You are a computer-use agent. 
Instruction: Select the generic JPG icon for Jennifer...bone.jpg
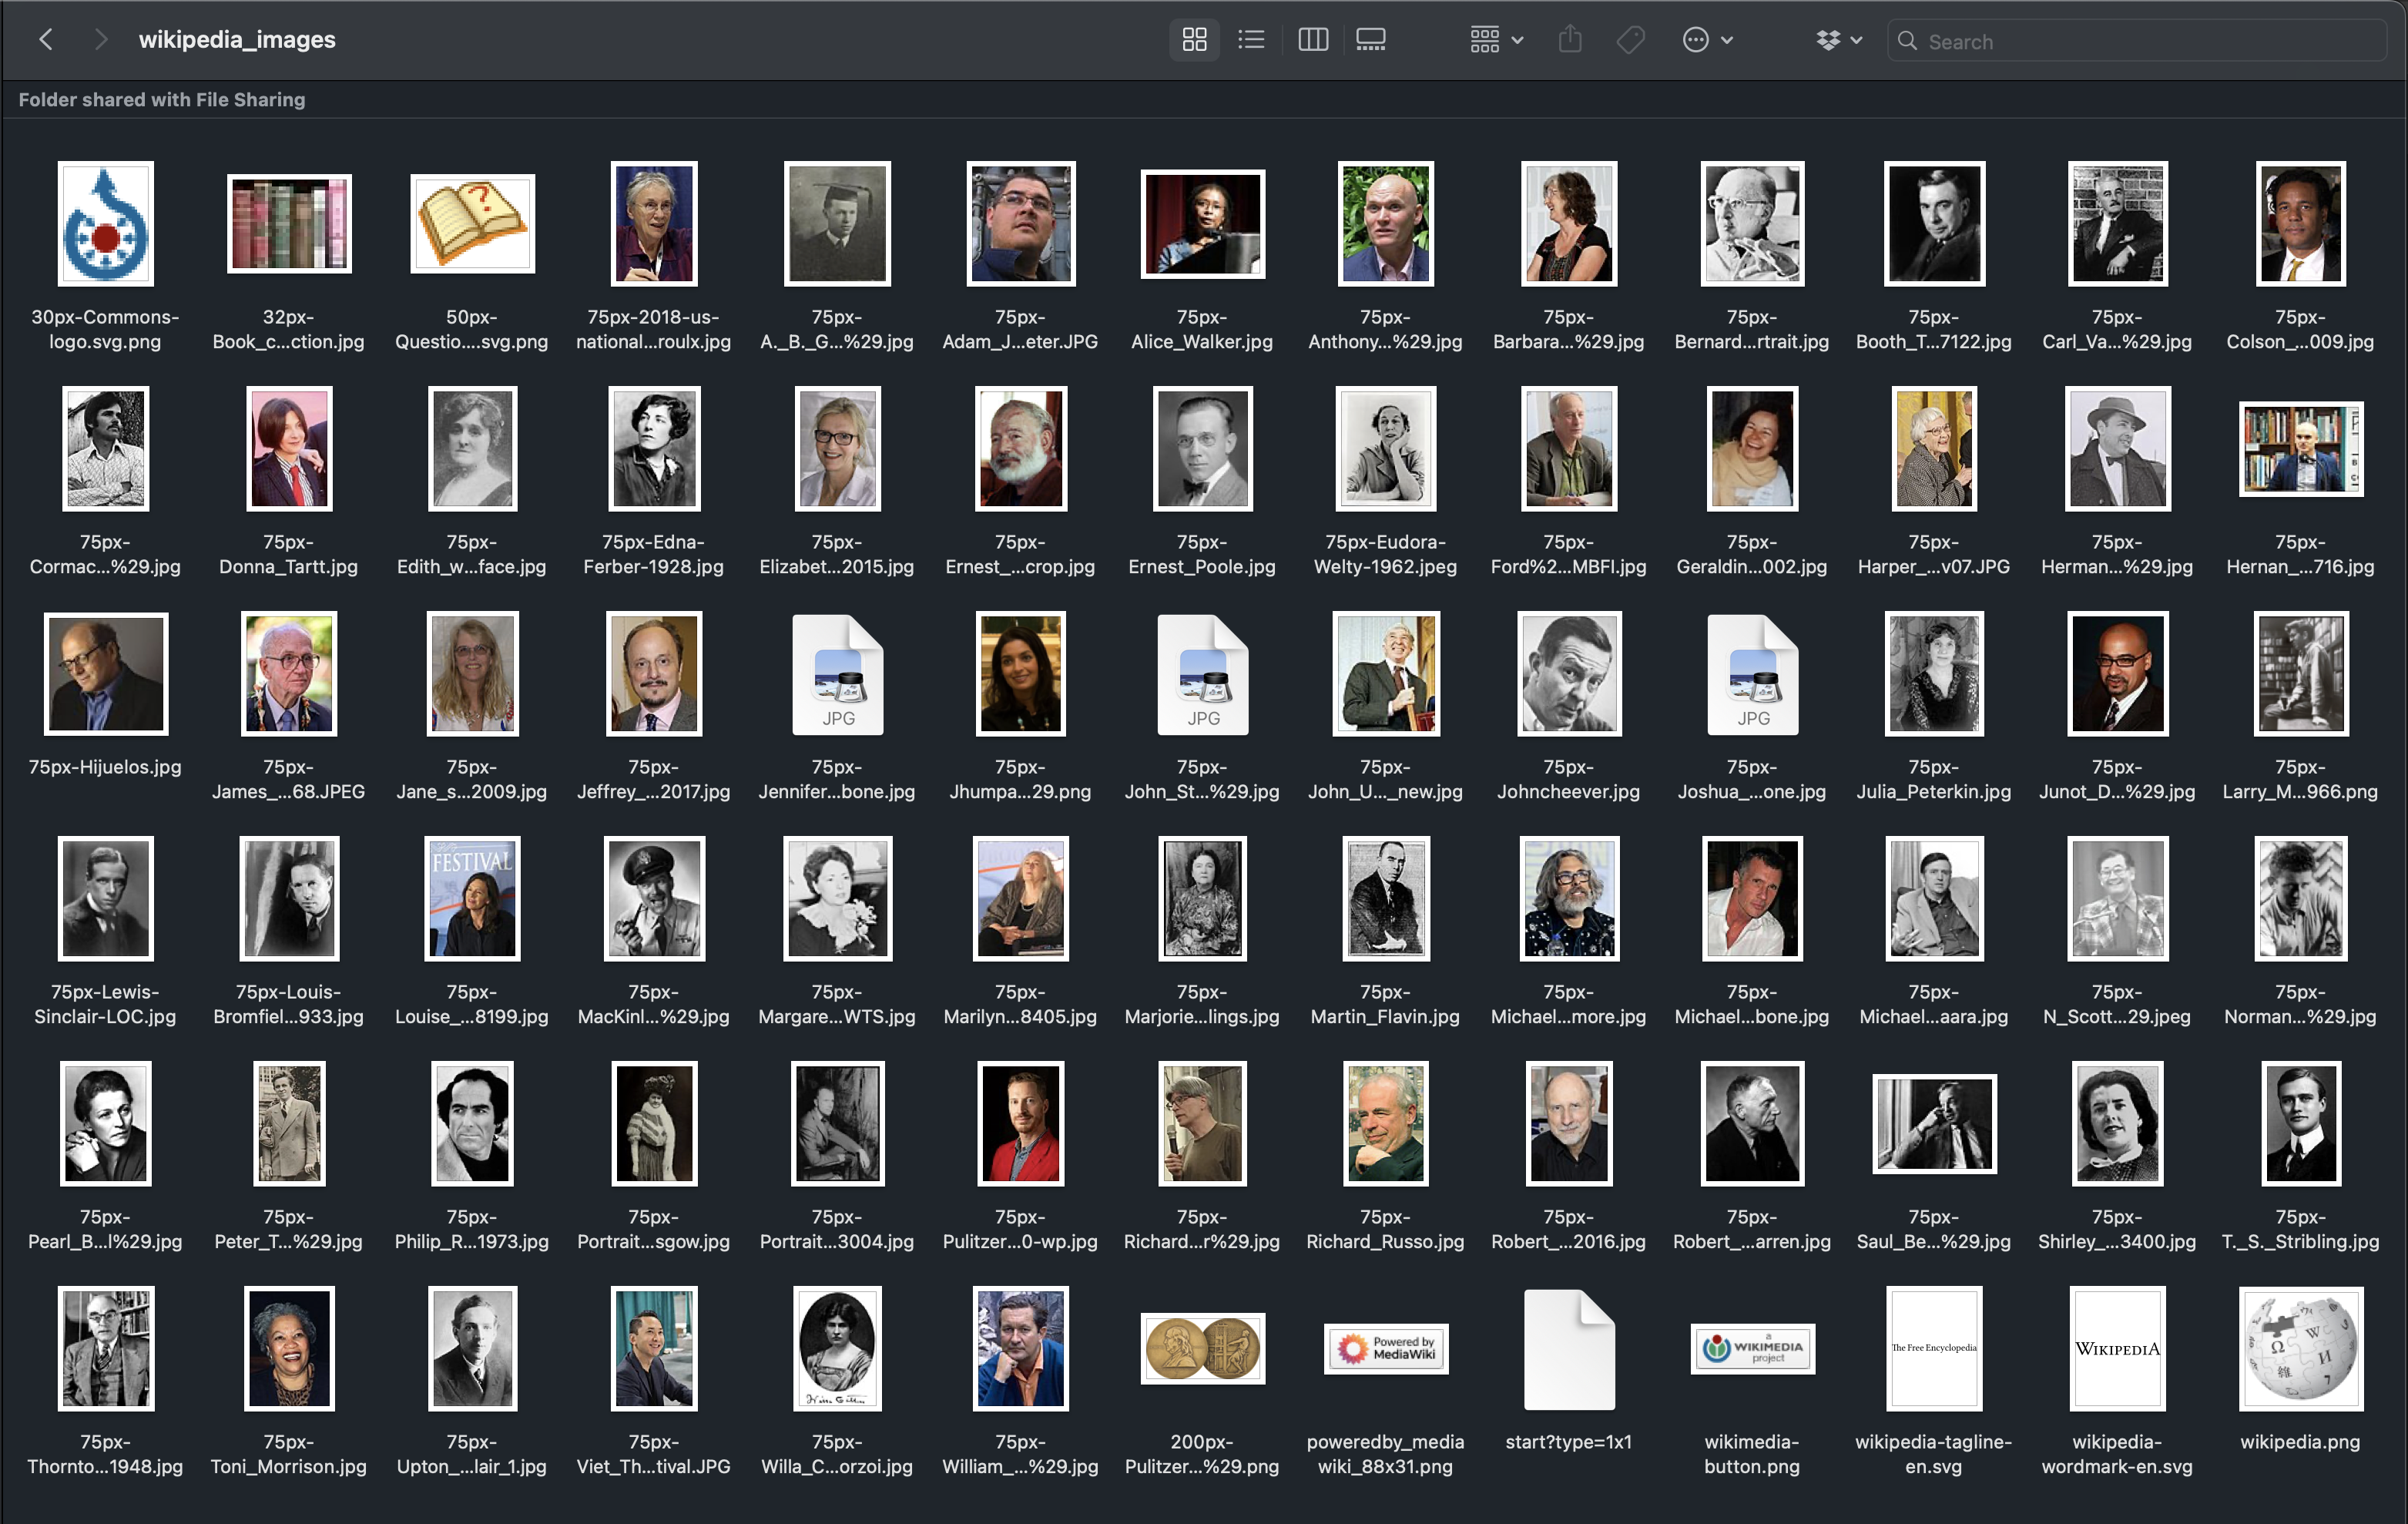(837, 674)
